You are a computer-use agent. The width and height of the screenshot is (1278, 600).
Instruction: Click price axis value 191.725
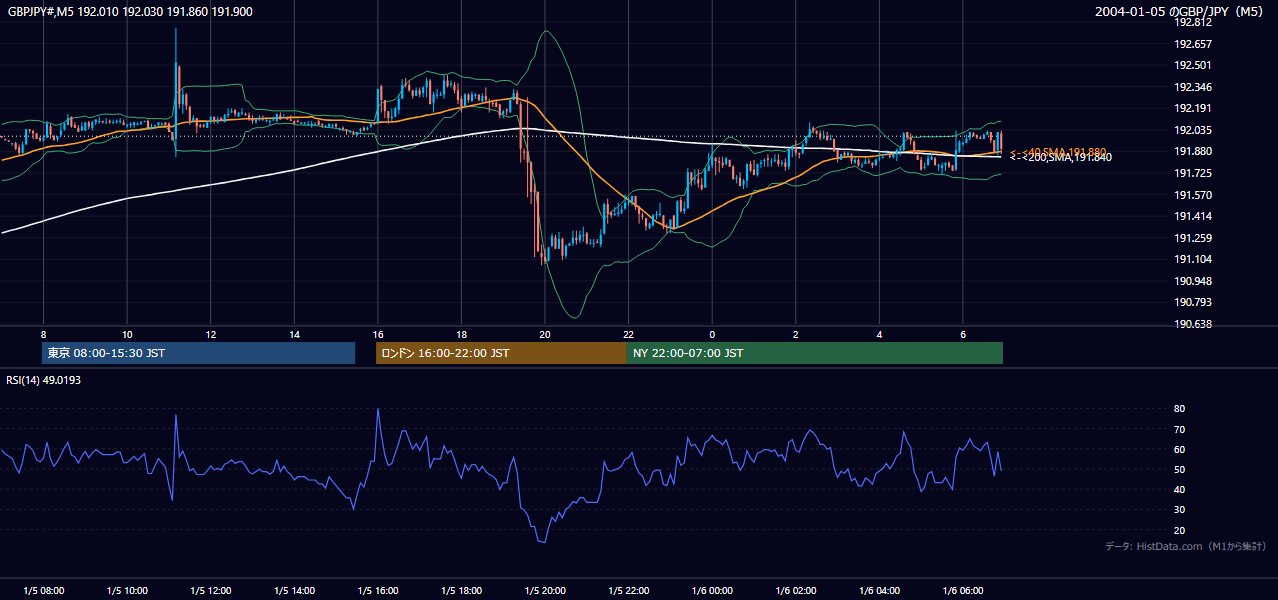point(1194,173)
